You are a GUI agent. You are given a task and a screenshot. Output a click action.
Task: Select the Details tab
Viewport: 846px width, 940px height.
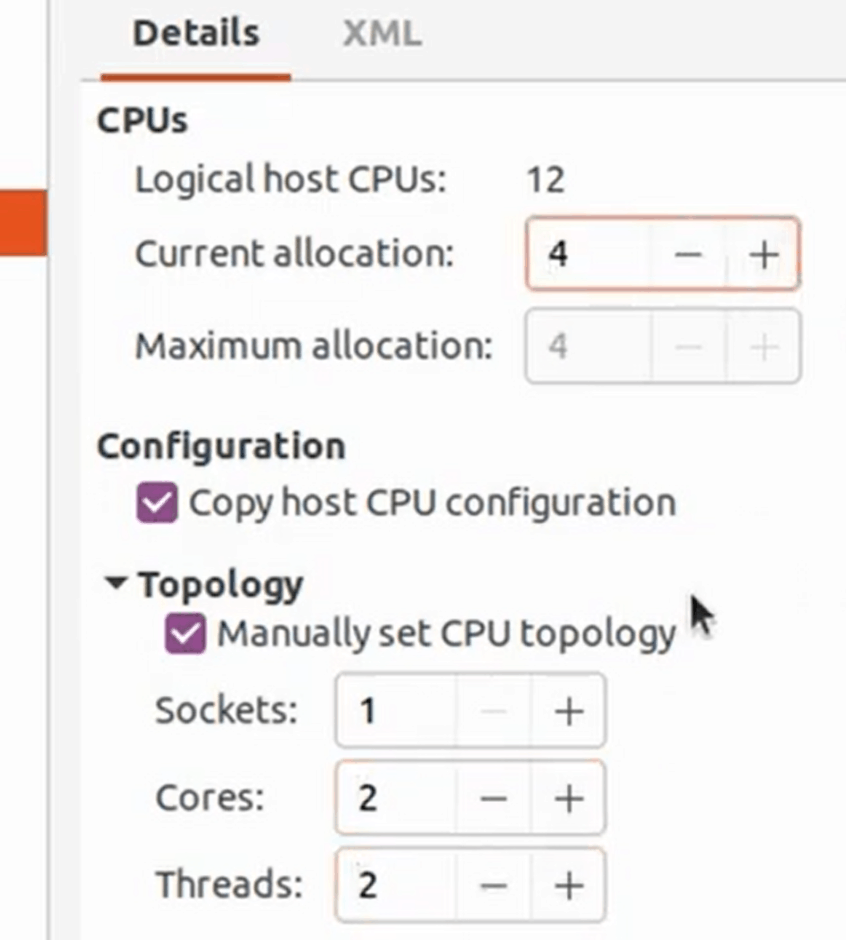click(x=196, y=33)
